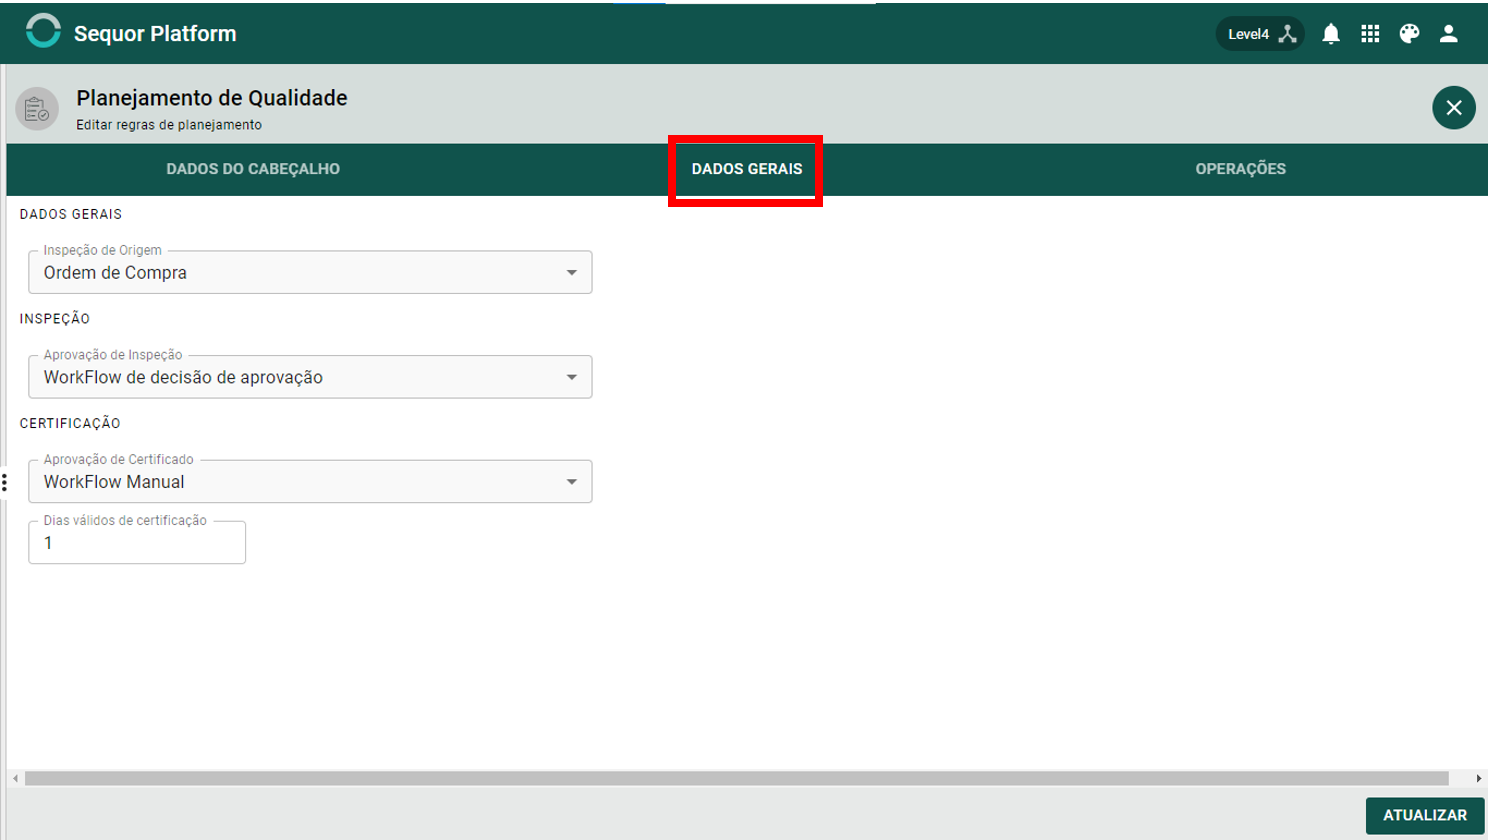Open notifications bell
1492x840 pixels.
coord(1331,34)
